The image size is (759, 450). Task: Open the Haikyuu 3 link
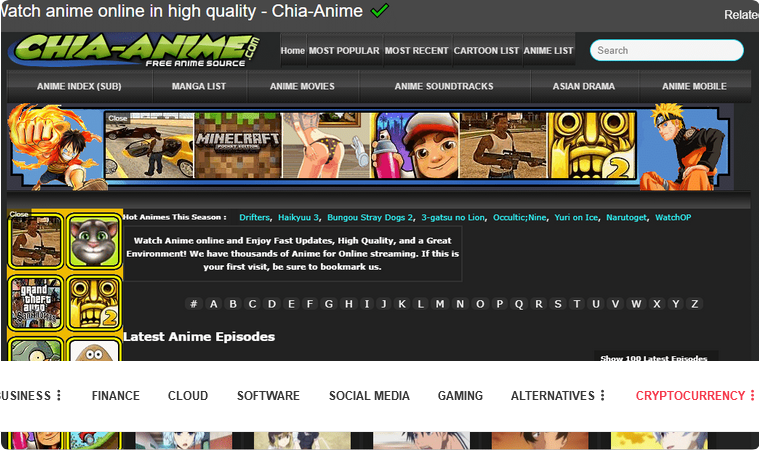tap(298, 217)
